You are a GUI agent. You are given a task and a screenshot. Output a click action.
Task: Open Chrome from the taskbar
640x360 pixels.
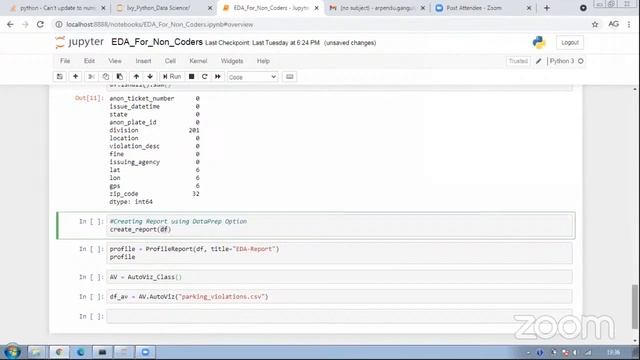tap(59, 352)
